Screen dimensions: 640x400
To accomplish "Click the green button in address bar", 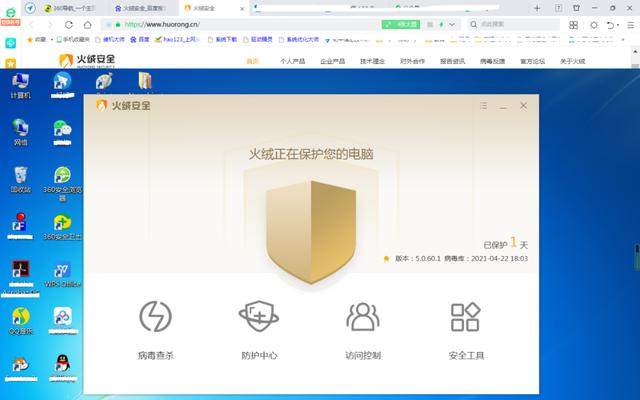I will click(x=401, y=24).
